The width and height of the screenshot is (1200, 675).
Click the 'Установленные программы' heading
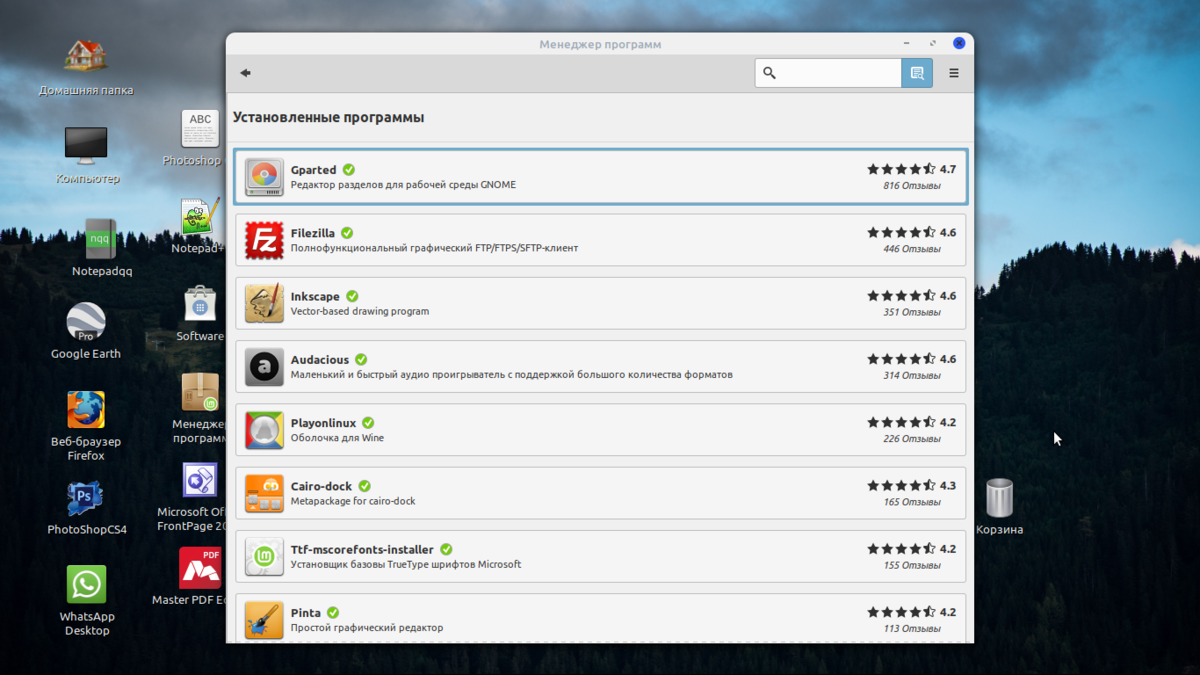point(329,117)
